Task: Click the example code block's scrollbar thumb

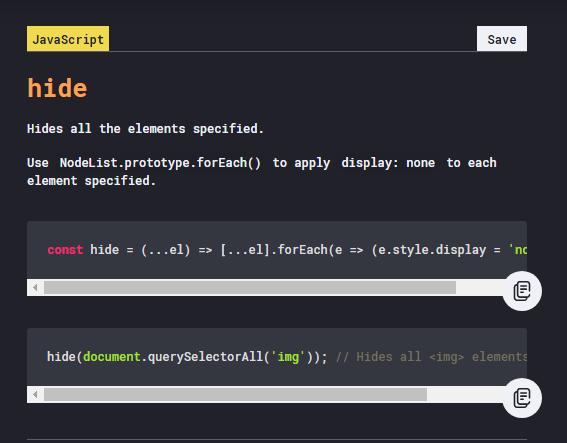Action: click(x=235, y=394)
